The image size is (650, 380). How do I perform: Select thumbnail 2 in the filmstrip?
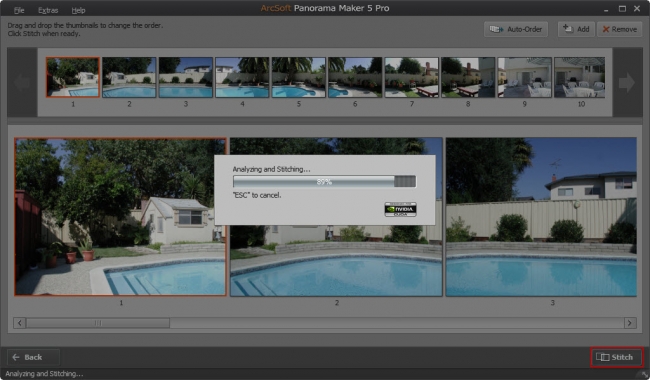coord(129,77)
